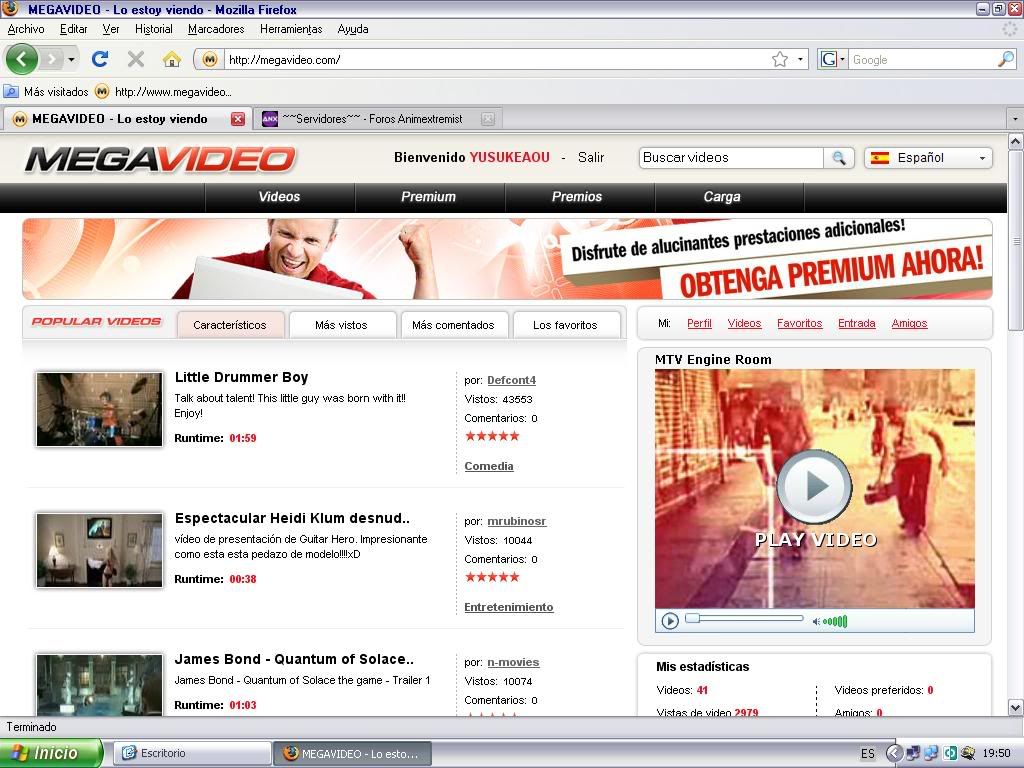Image resolution: width=1024 pixels, height=768 pixels.
Task: Click the big Play Video circle
Action: [x=814, y=487]
